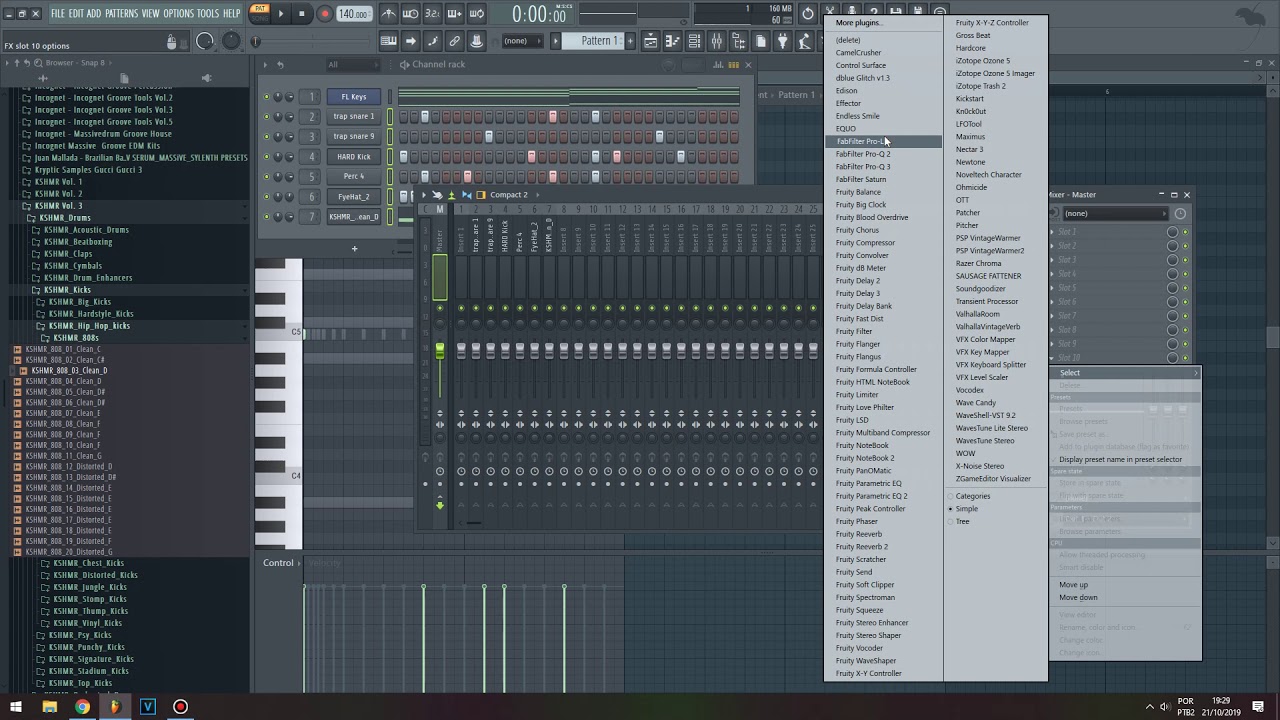Screen dimensions: 1280x720
Task: Open Mixer Master input (none) dropdown
Action: [1114, 213]
